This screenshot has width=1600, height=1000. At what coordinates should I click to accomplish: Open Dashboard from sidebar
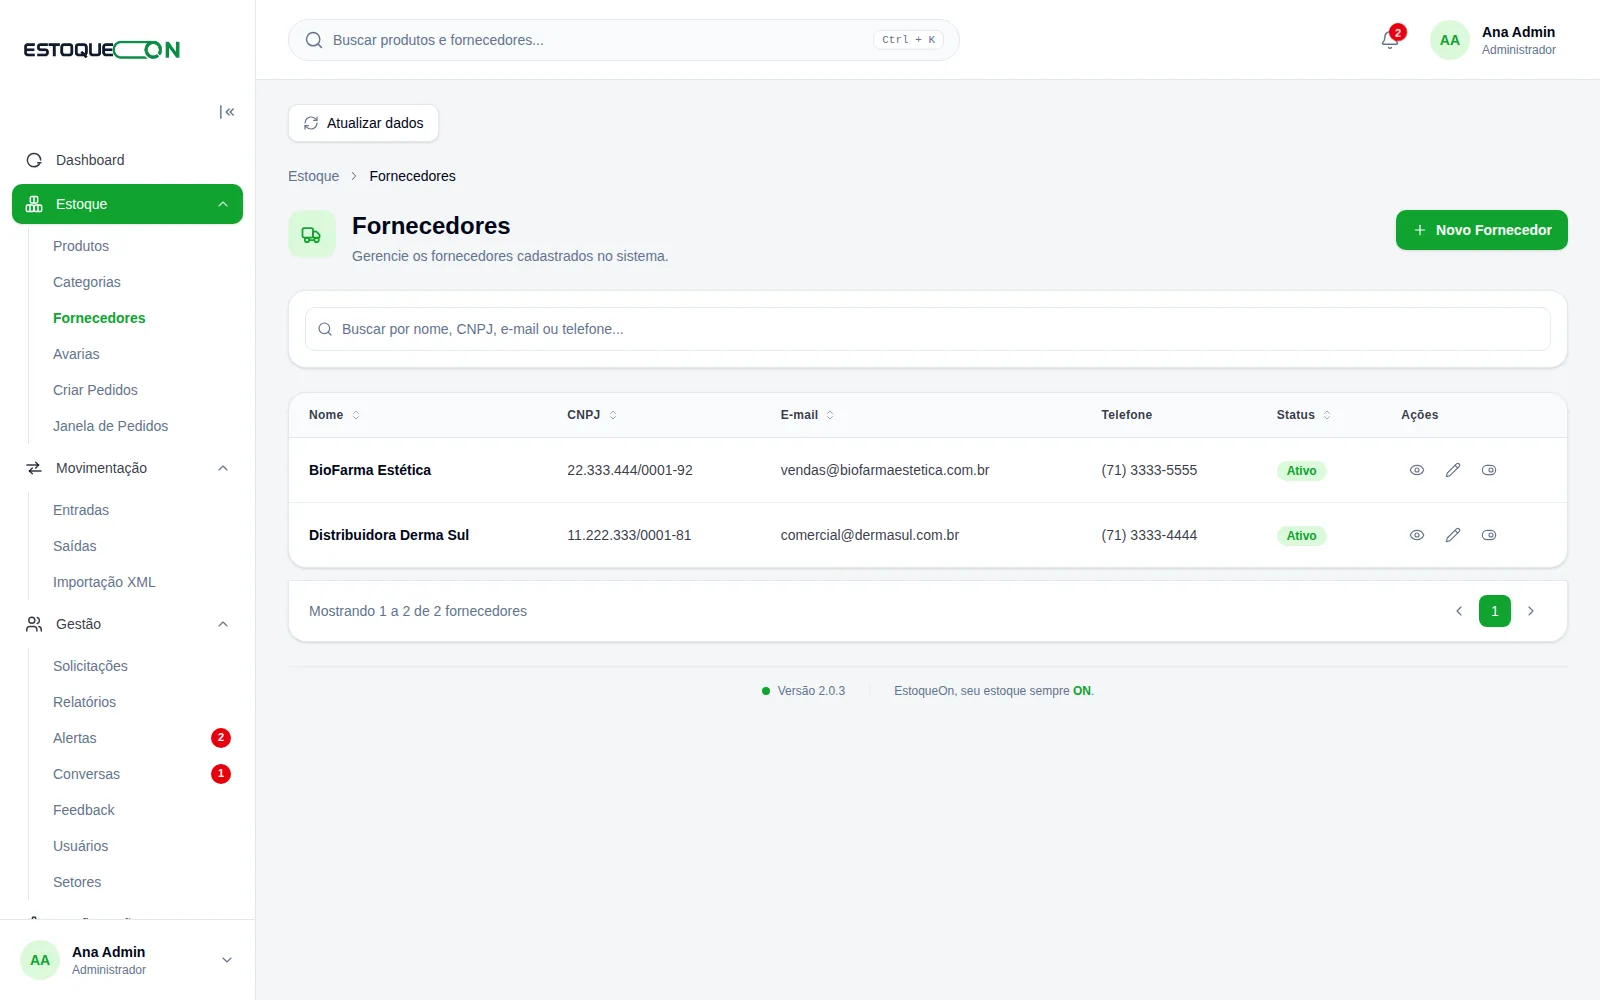[127, 160]
